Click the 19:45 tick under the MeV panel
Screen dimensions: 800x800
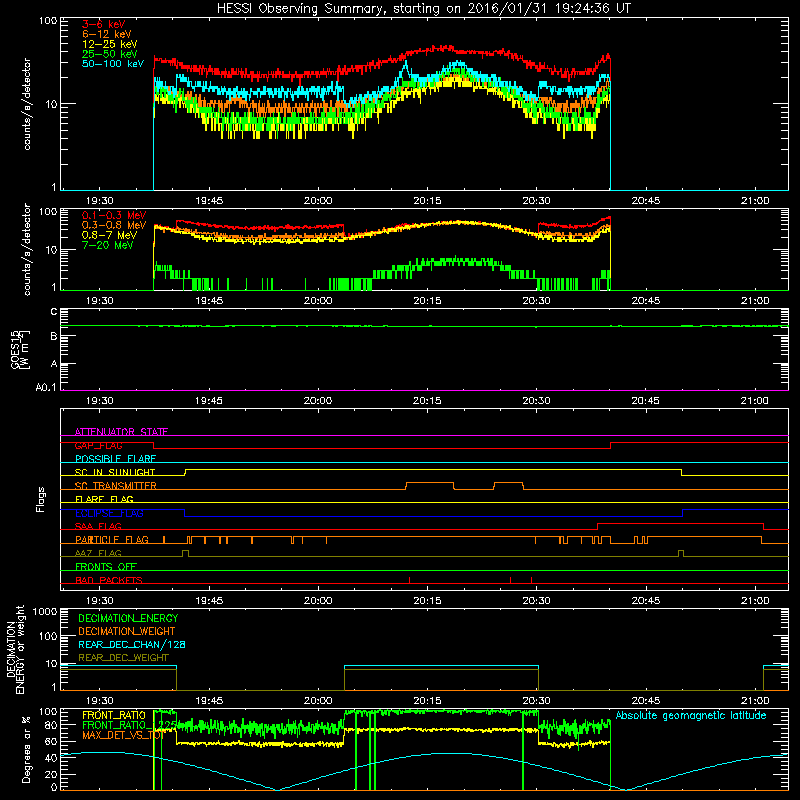209,301
